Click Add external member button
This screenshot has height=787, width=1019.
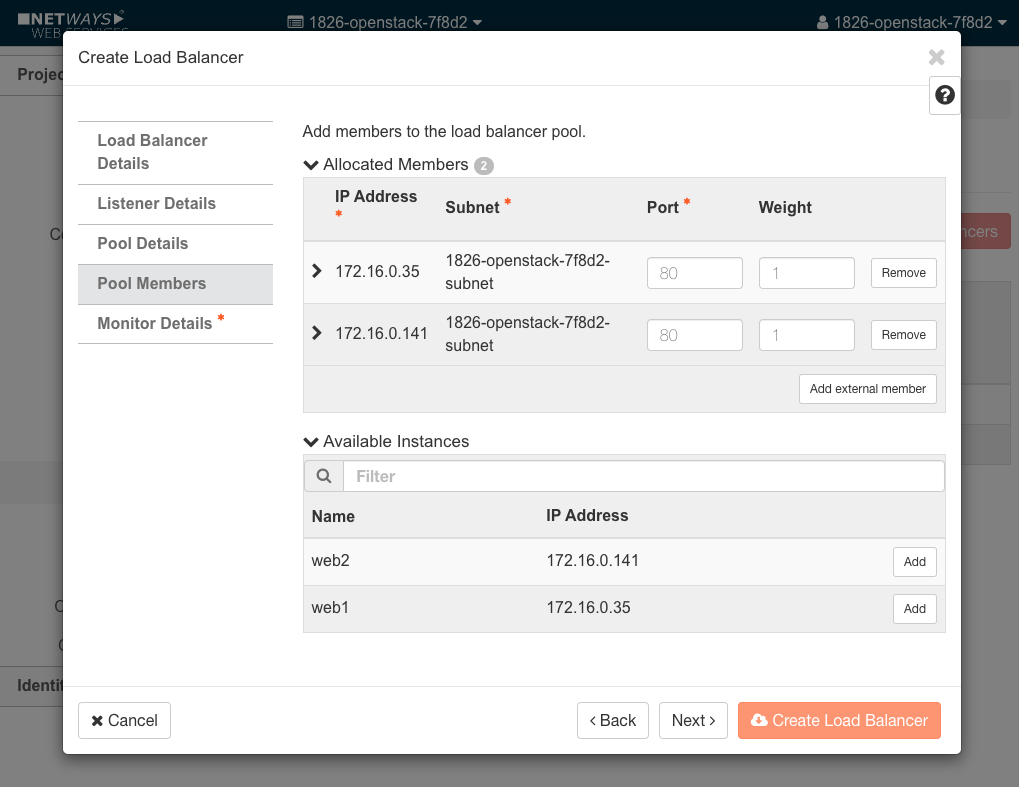[x=867, y=389]
